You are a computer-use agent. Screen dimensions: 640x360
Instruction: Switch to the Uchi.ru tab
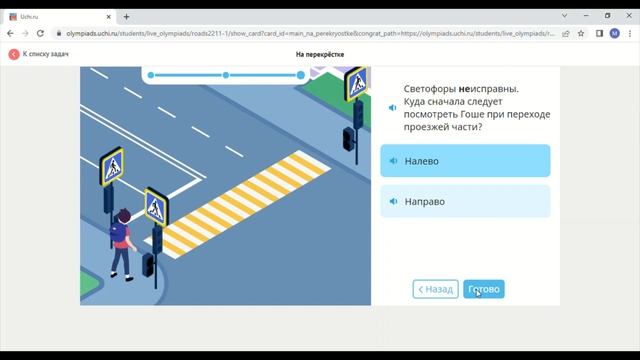click(60, 17)
